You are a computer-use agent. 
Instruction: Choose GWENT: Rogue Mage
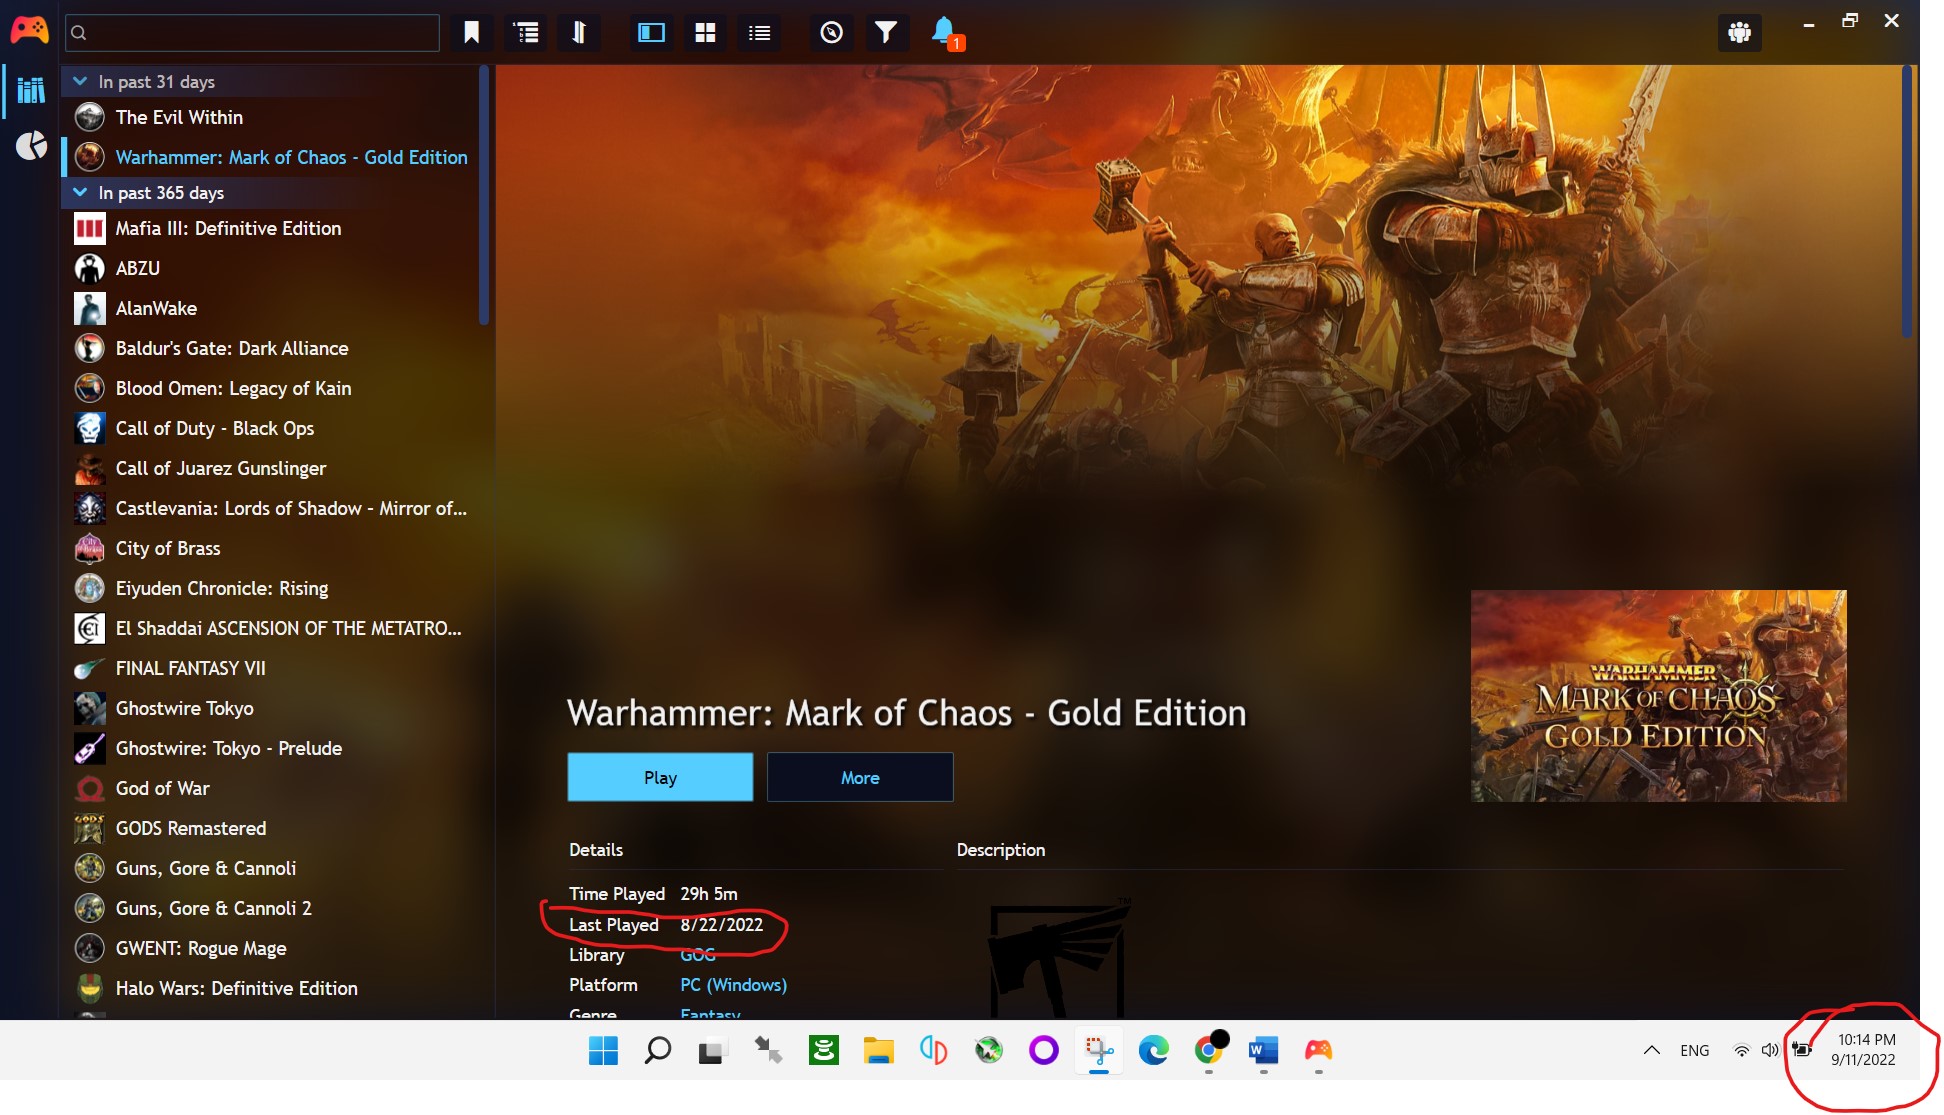click(270, 948)
